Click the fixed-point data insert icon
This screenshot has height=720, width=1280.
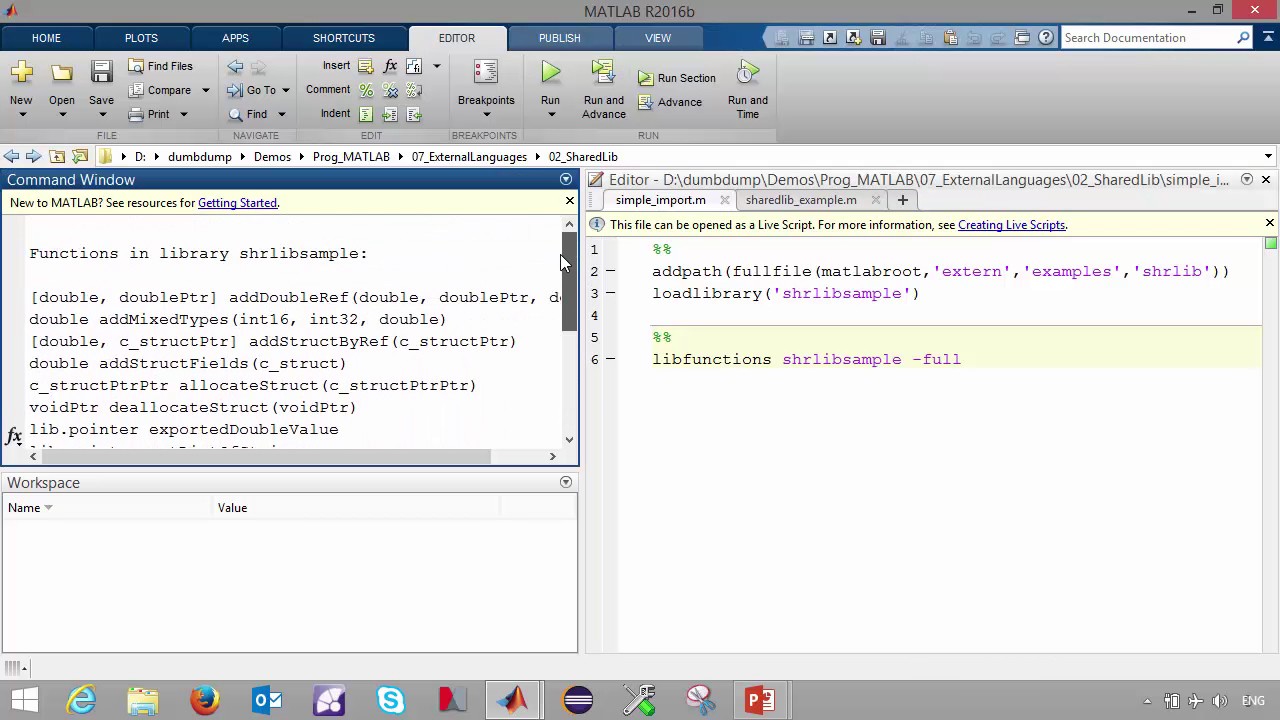click(414, 66)
